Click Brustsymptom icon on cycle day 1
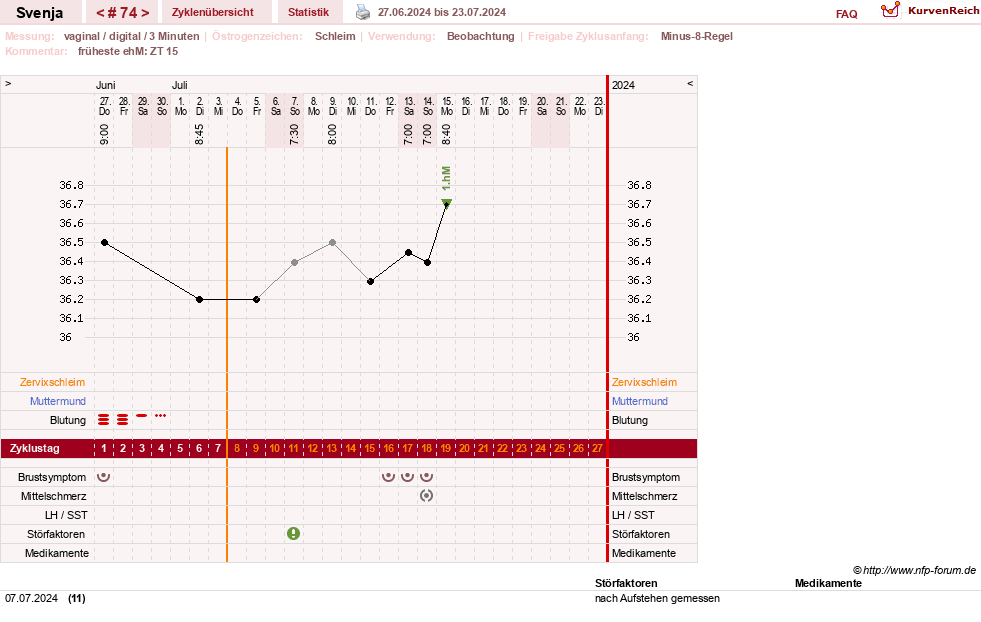This screenshot has height=622, width=981. [104, 477]
